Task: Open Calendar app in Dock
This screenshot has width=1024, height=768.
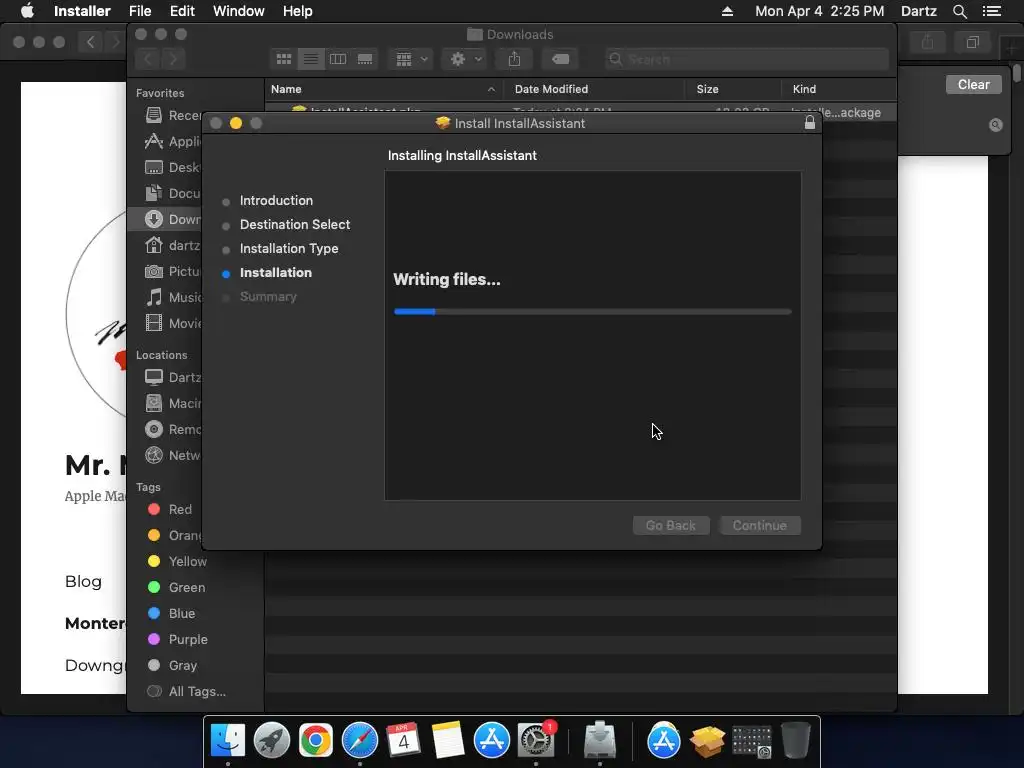Action: pyautogui.click(x=403, y=741)
